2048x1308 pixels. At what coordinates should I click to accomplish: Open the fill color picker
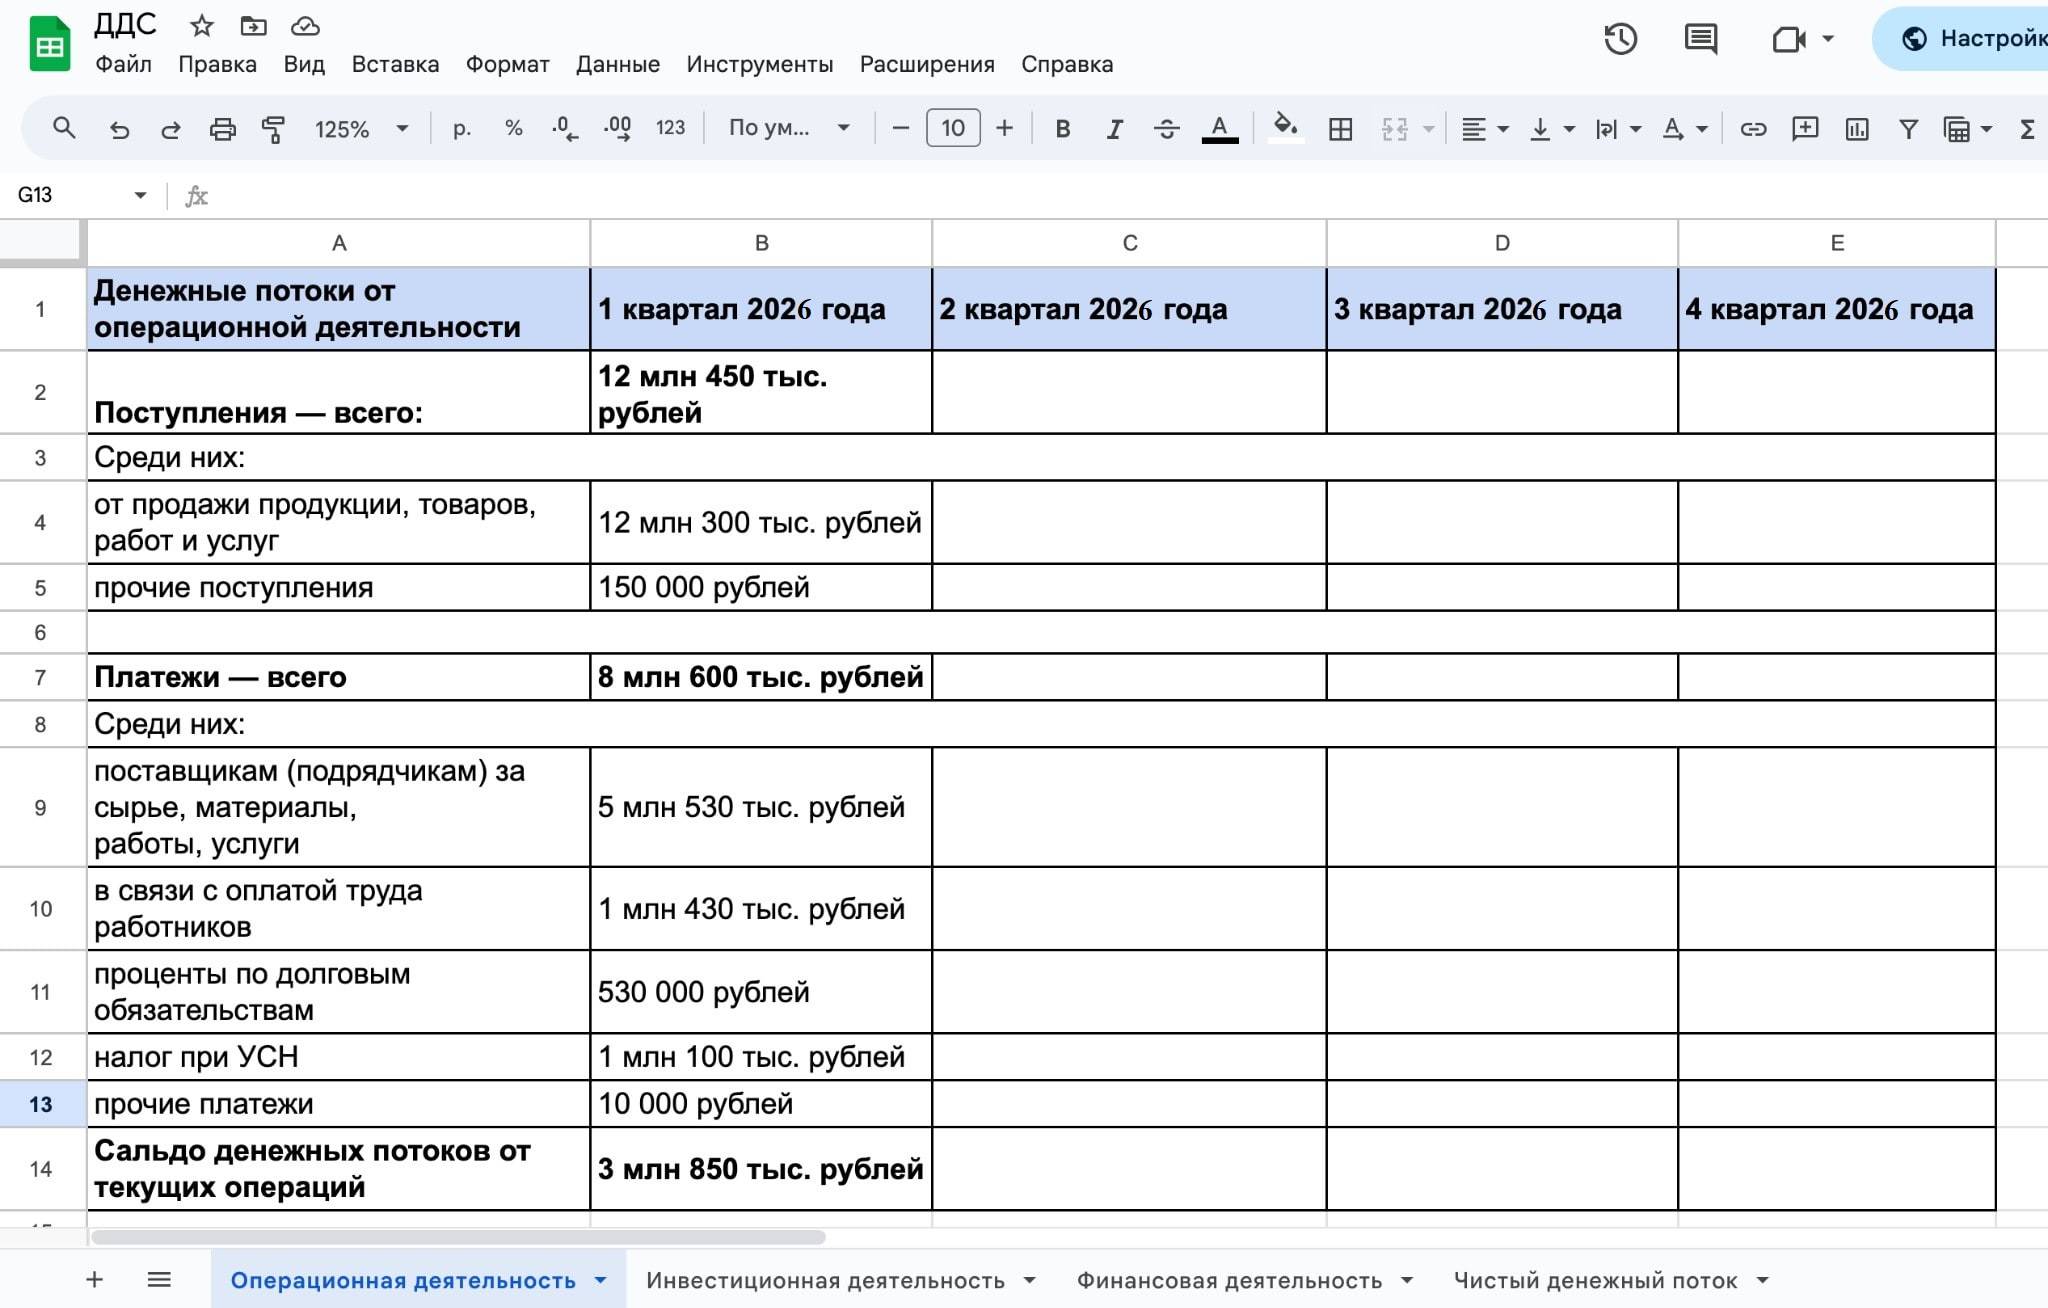(1285, 127)
